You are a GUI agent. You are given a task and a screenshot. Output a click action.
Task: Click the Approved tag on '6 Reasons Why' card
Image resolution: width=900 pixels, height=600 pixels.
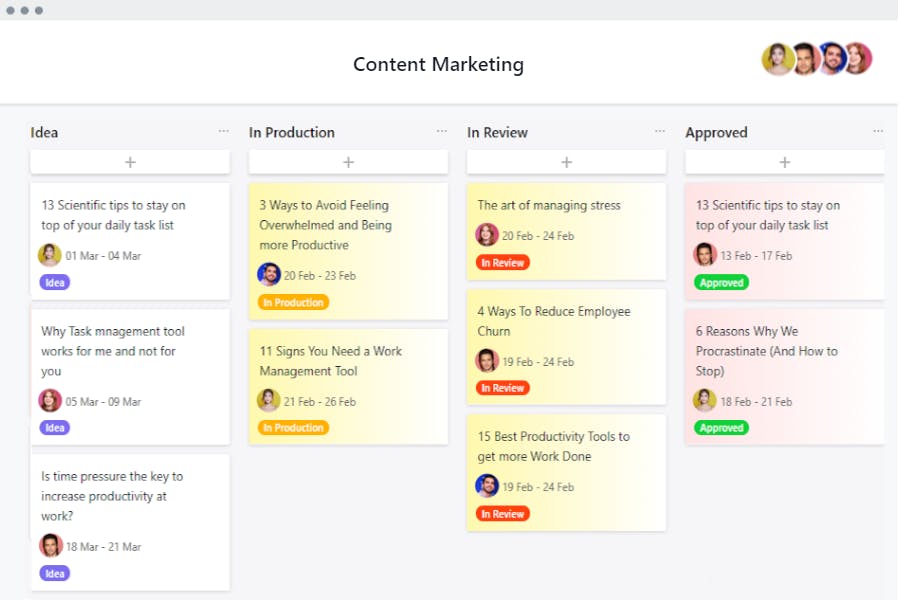[722, 428]
